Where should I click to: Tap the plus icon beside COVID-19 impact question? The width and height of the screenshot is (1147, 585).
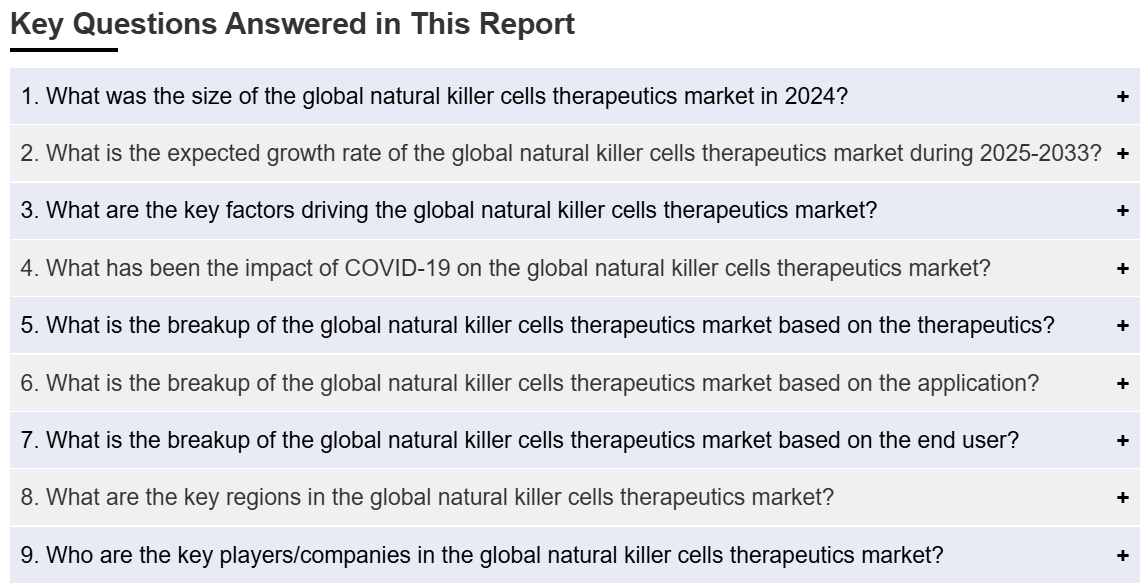[1123, 268]
